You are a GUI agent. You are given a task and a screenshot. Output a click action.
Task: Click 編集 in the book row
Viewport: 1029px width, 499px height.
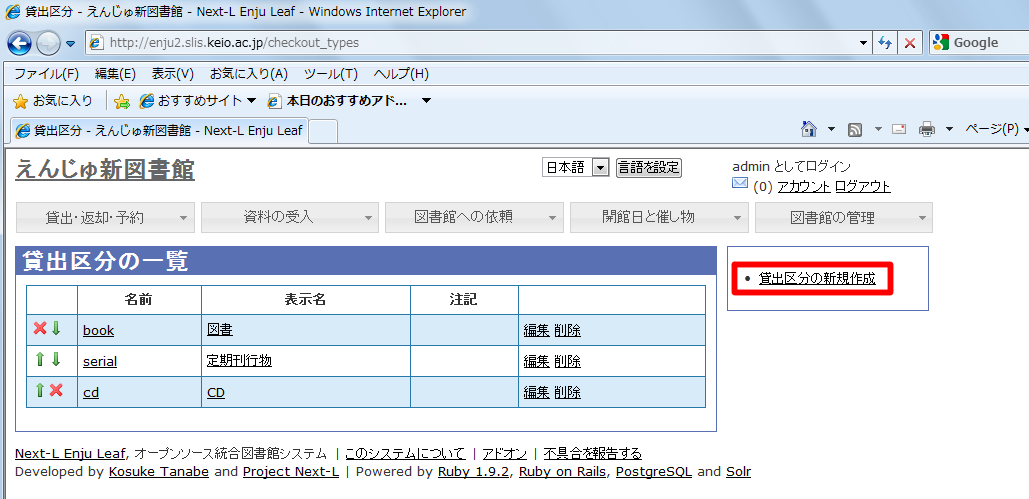(536, 330)
